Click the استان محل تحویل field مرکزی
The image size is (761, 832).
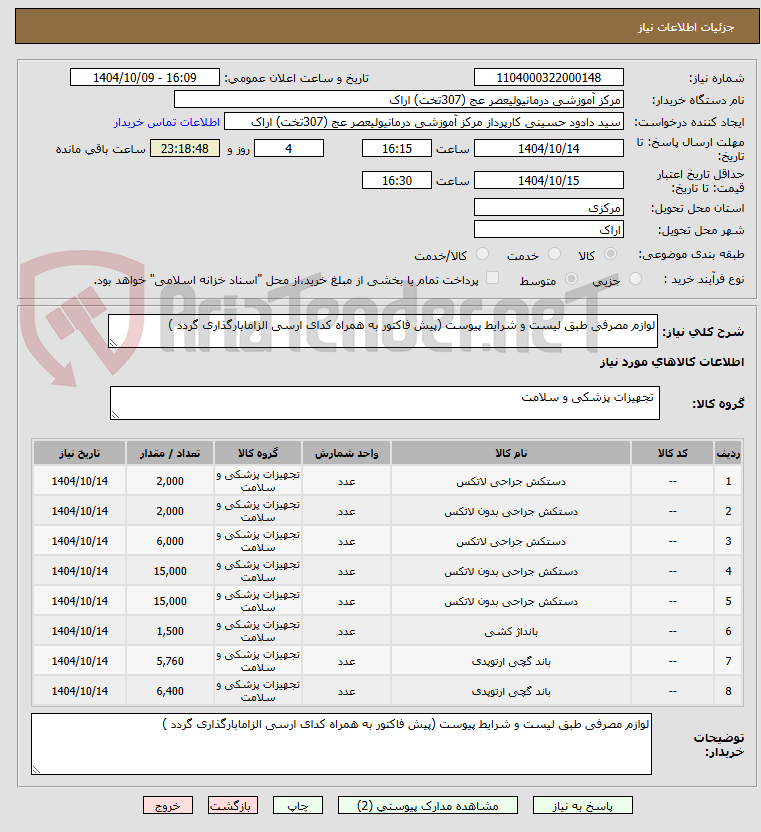[549, 207]
